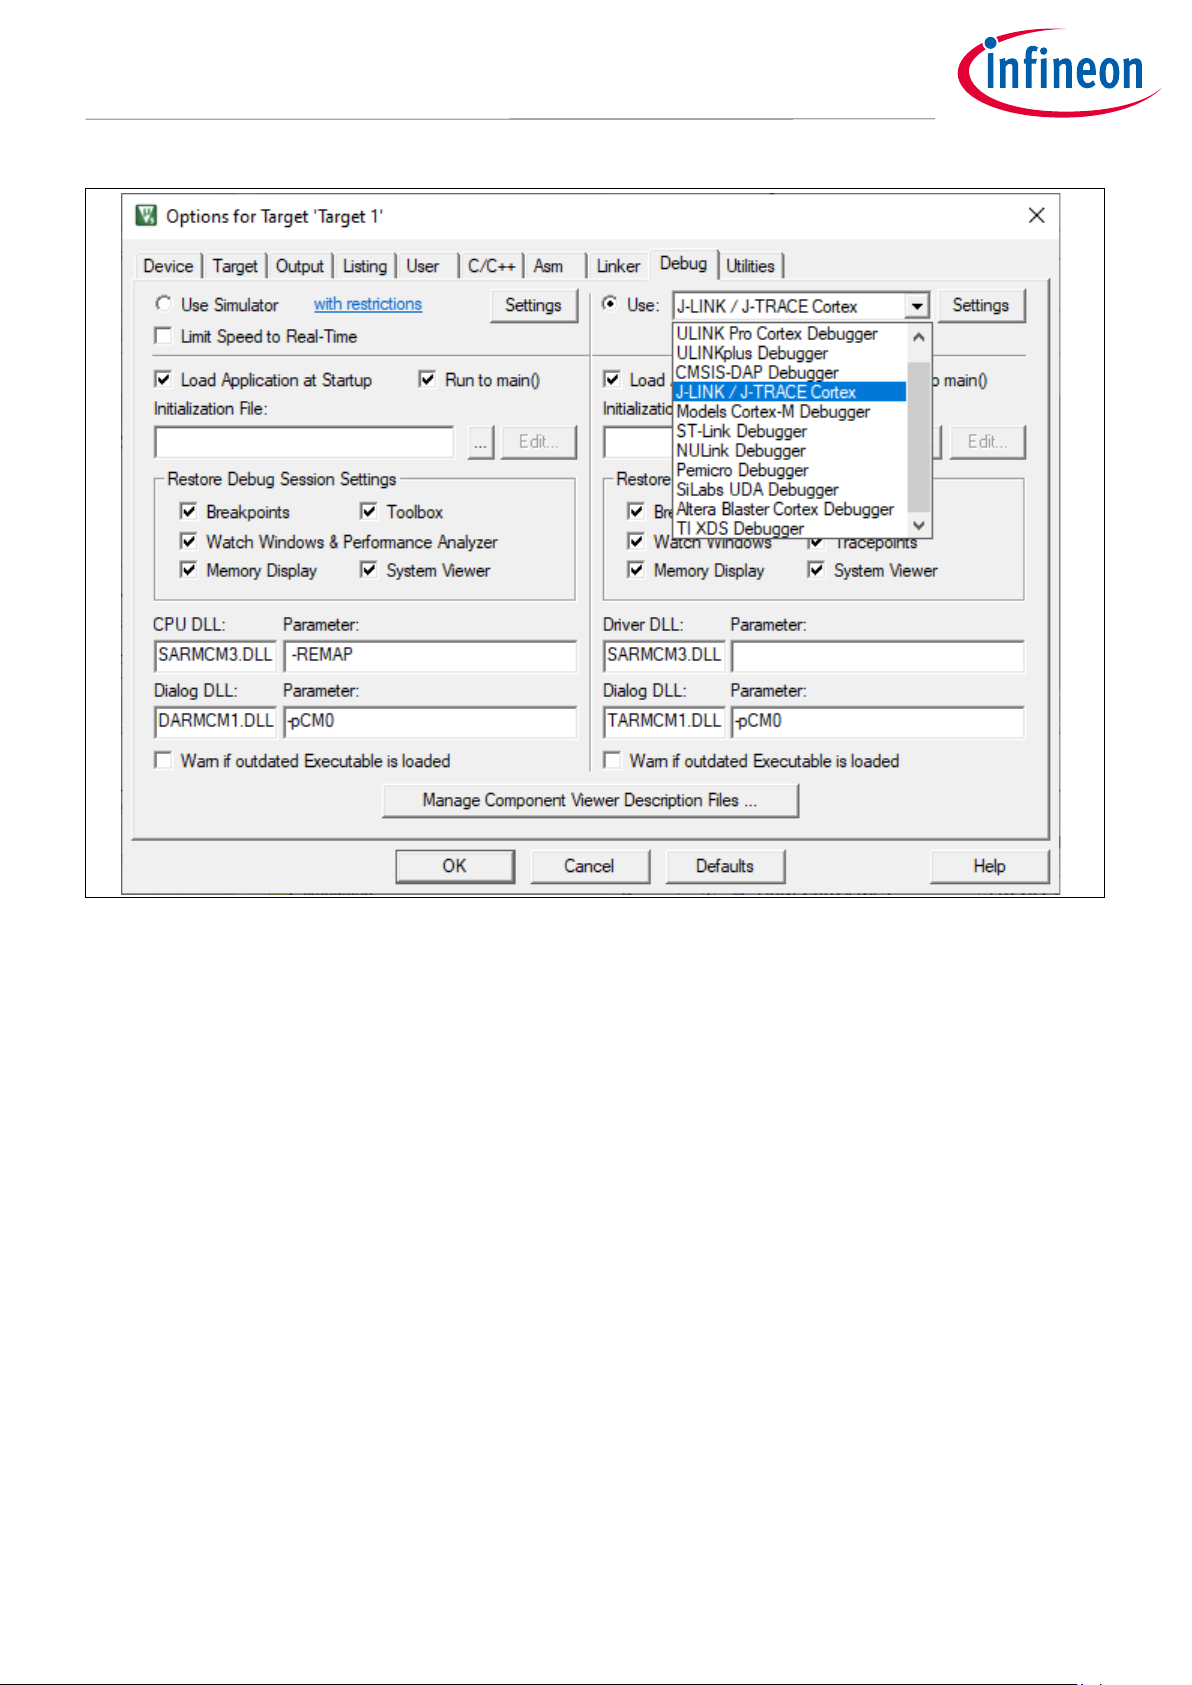Viewport: 1192px width, 1685px height.
Task: Switch to the C/C++ tab
Action: (x=491, y=266)
